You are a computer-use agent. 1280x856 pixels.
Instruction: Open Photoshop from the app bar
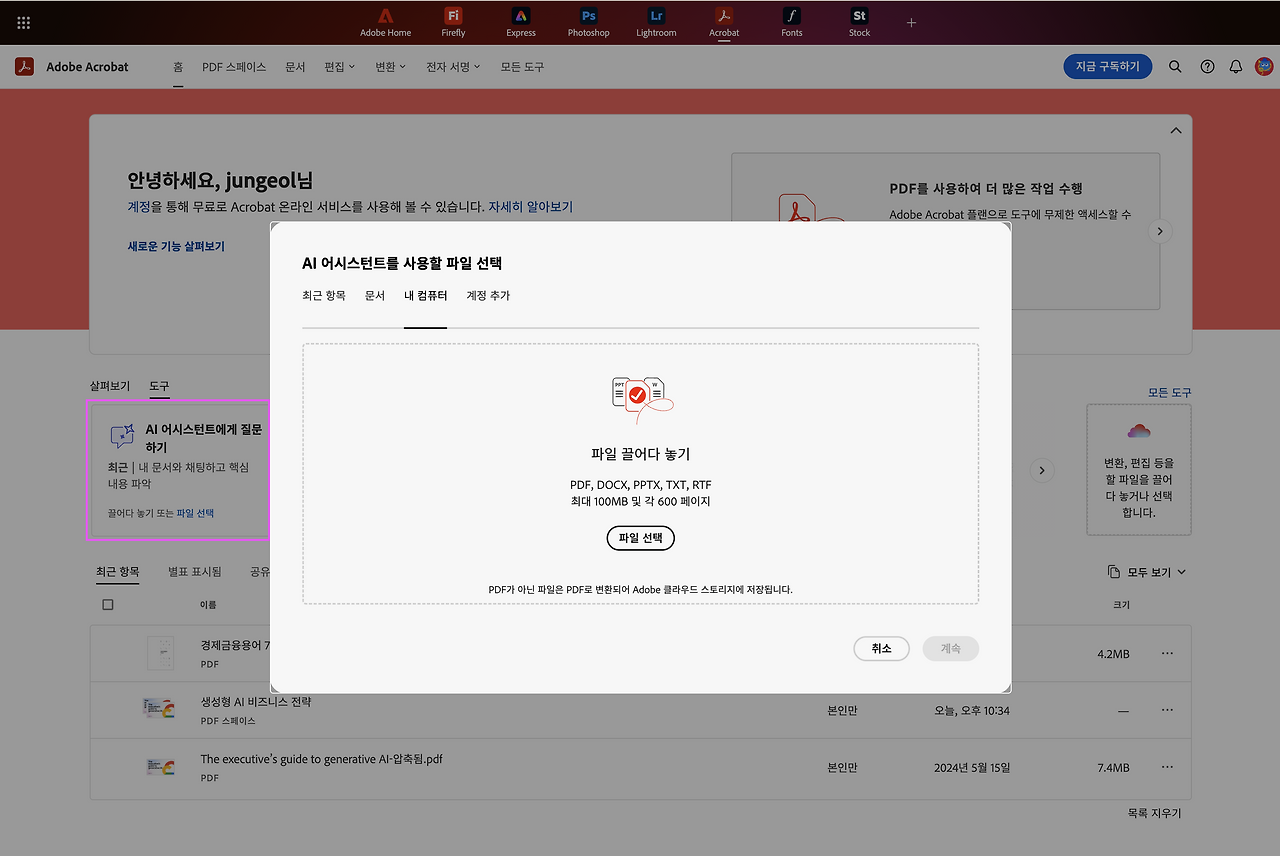(589, 23)
